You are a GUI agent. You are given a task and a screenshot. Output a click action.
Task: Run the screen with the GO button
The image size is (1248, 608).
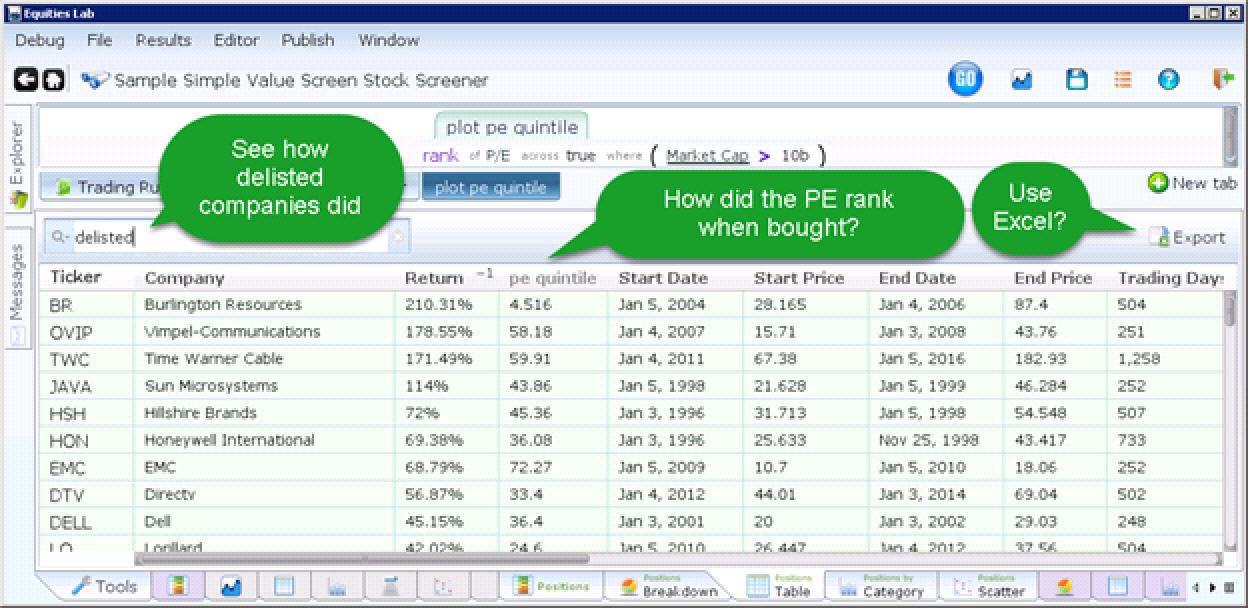point(965,81)
